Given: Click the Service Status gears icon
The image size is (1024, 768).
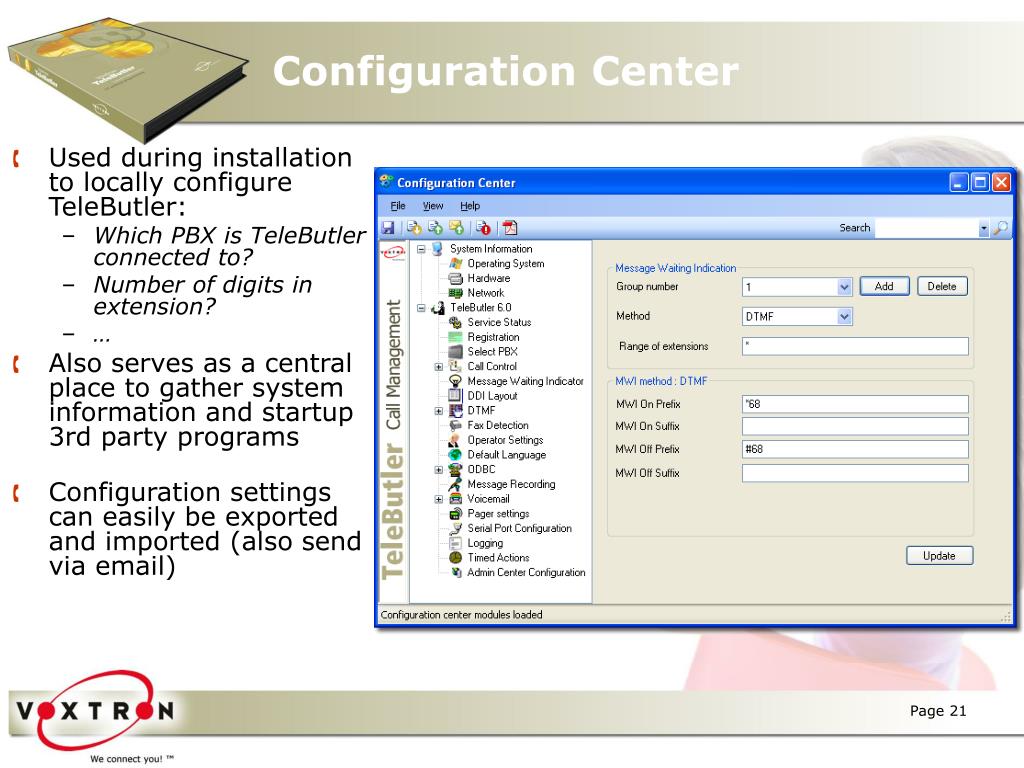Looking at the screenshot, I should coord(456,323).
